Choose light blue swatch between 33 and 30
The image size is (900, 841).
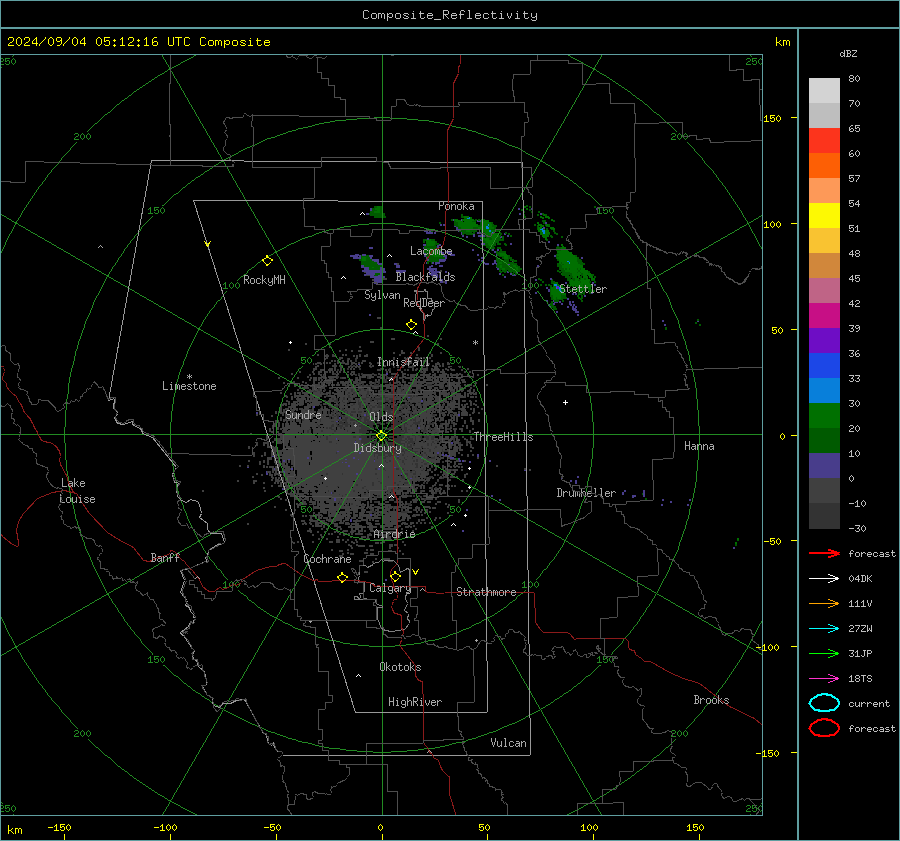pyautogui.click(x=824, y=391)
